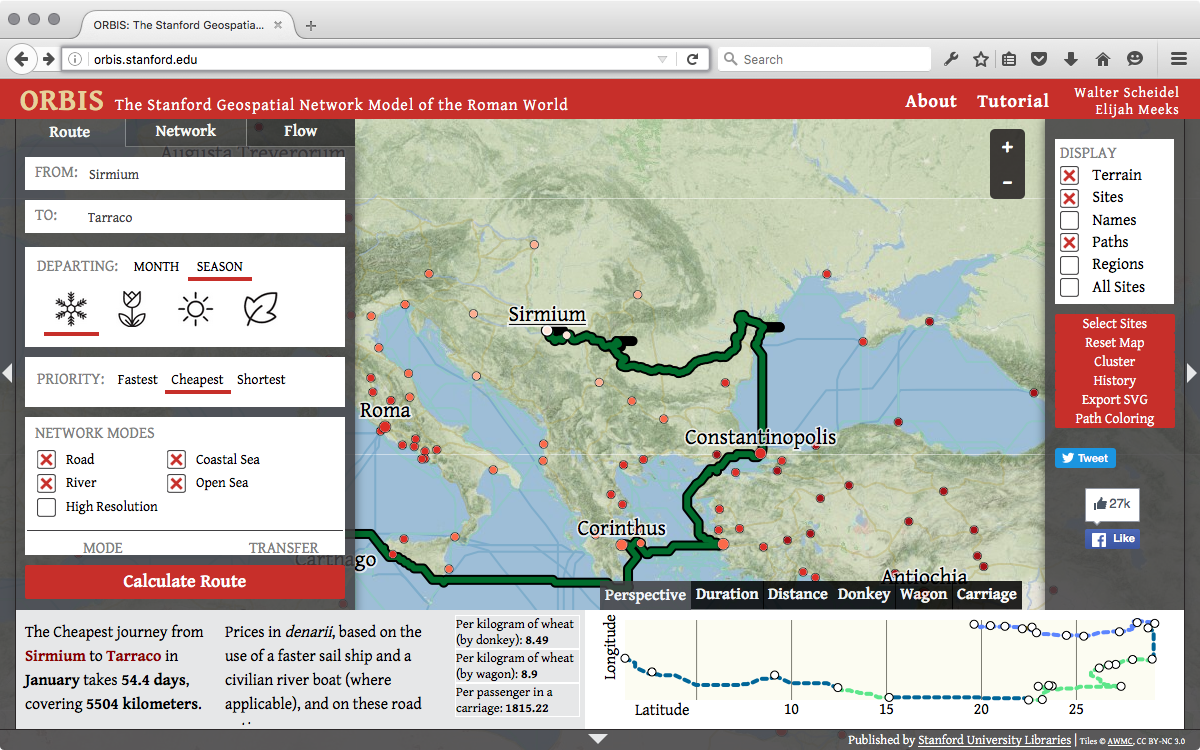Open the bookmarks list icon
This screenshot has height=750, width=1200.
[1010, 59]
